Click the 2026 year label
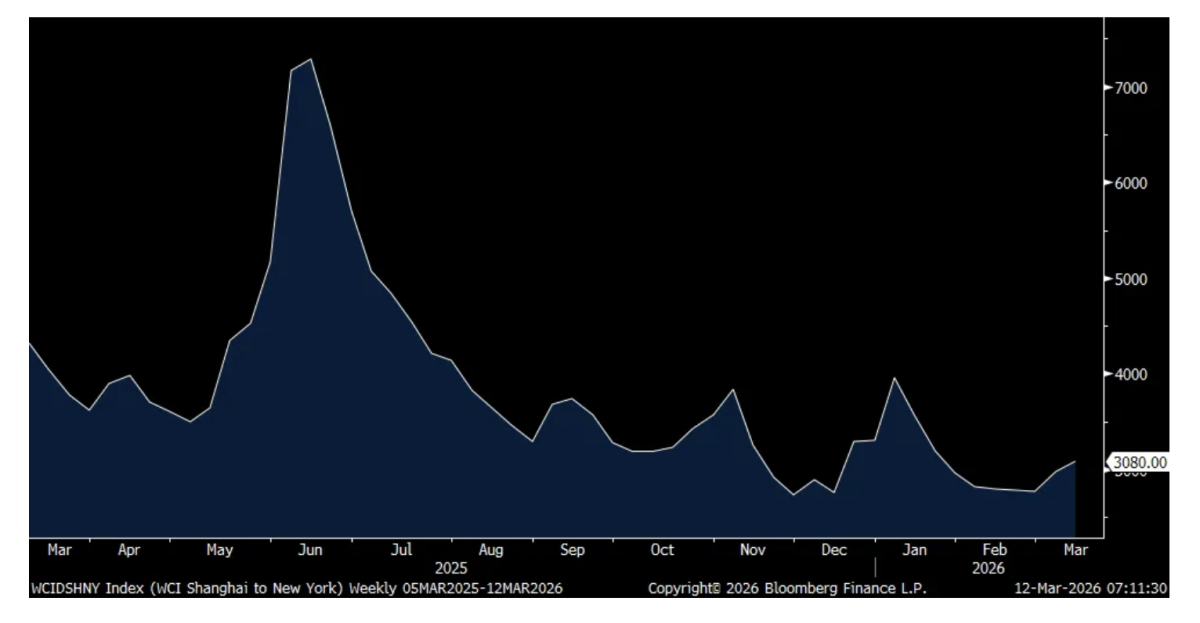Image resolution: width=1200 pixels, height=623 pixels. (x=988, y=567)
